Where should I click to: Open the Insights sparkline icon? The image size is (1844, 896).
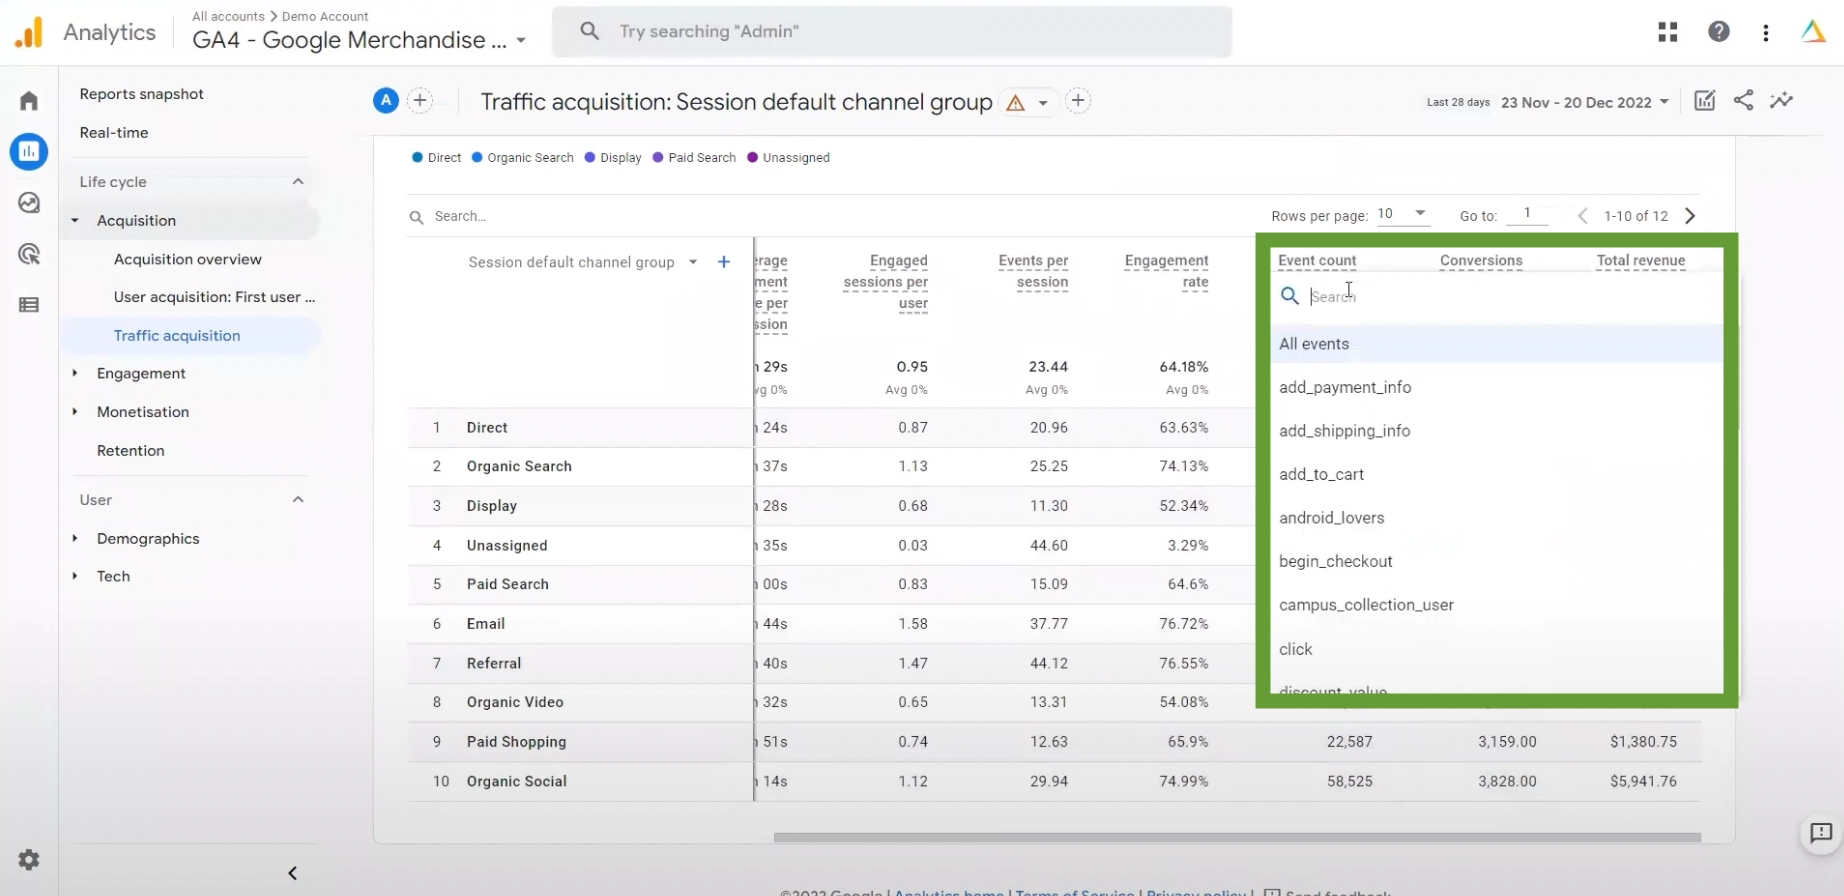click(1781, 100)
